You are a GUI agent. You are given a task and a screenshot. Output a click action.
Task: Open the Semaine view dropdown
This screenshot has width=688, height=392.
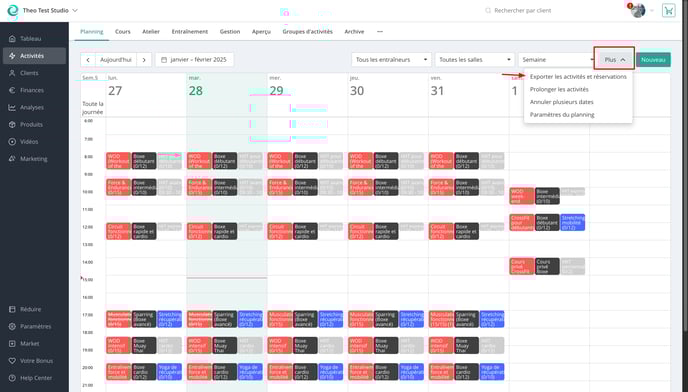tap(556, 60)
